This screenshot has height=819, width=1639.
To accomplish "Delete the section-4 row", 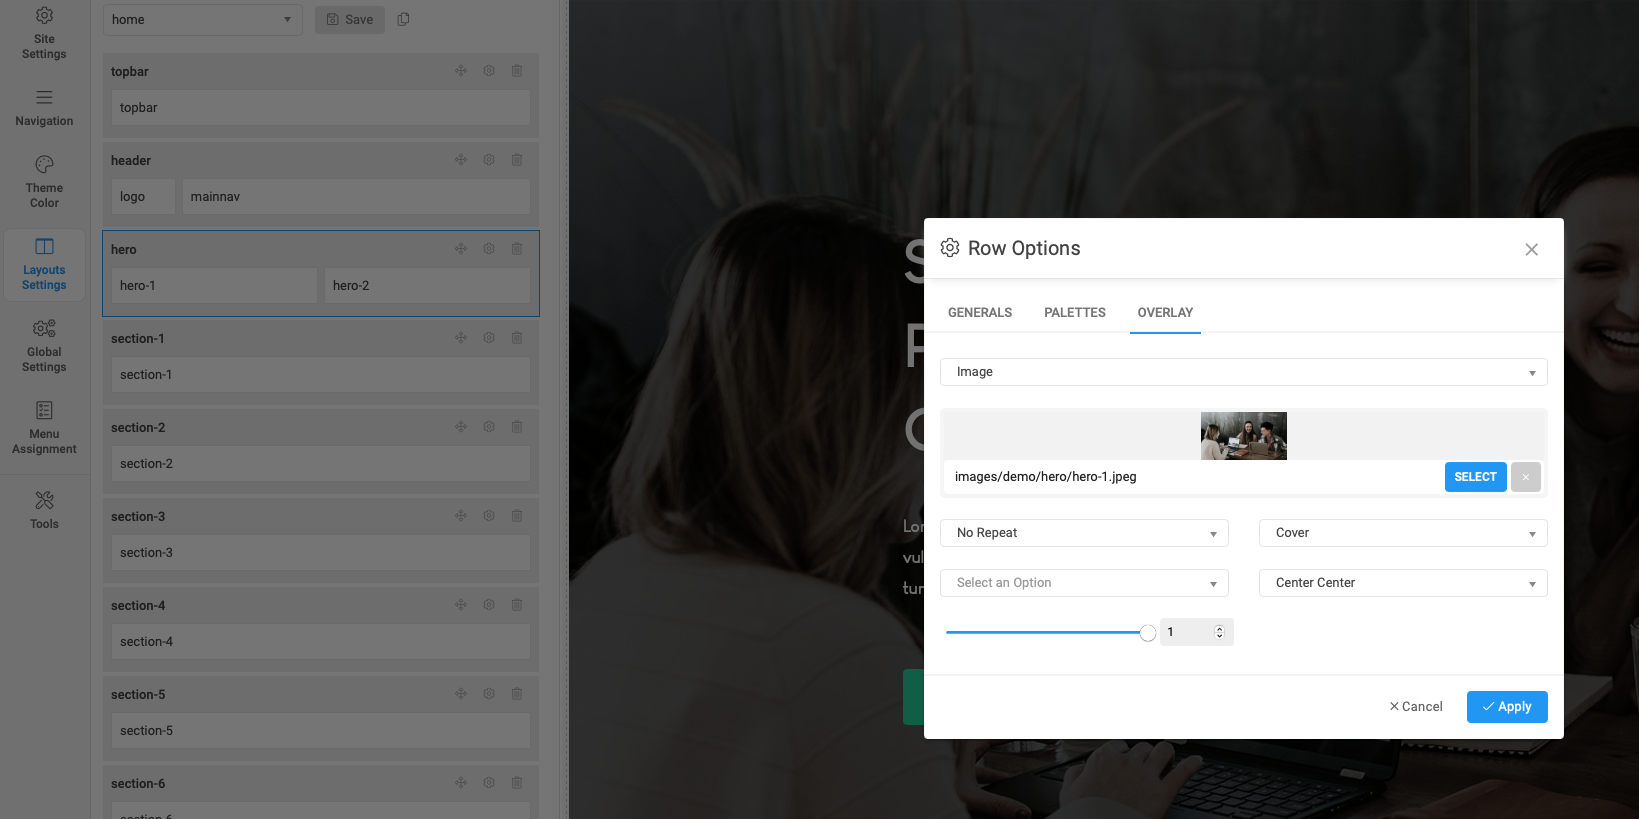I will pos(517,605).
